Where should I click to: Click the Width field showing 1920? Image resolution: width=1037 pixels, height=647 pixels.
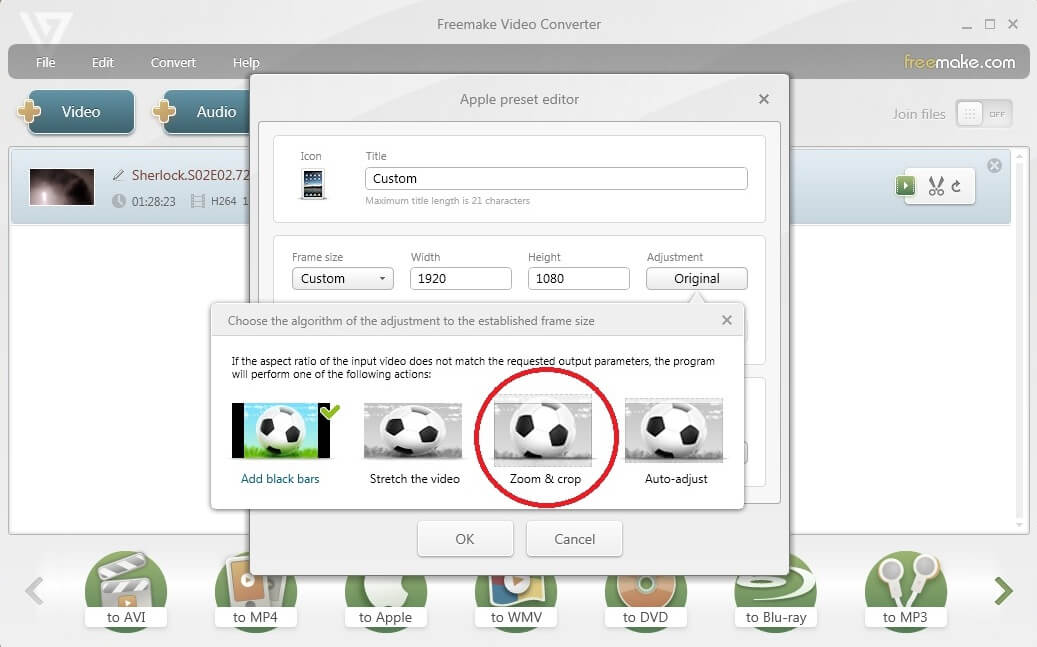click(x=461, y=279)
